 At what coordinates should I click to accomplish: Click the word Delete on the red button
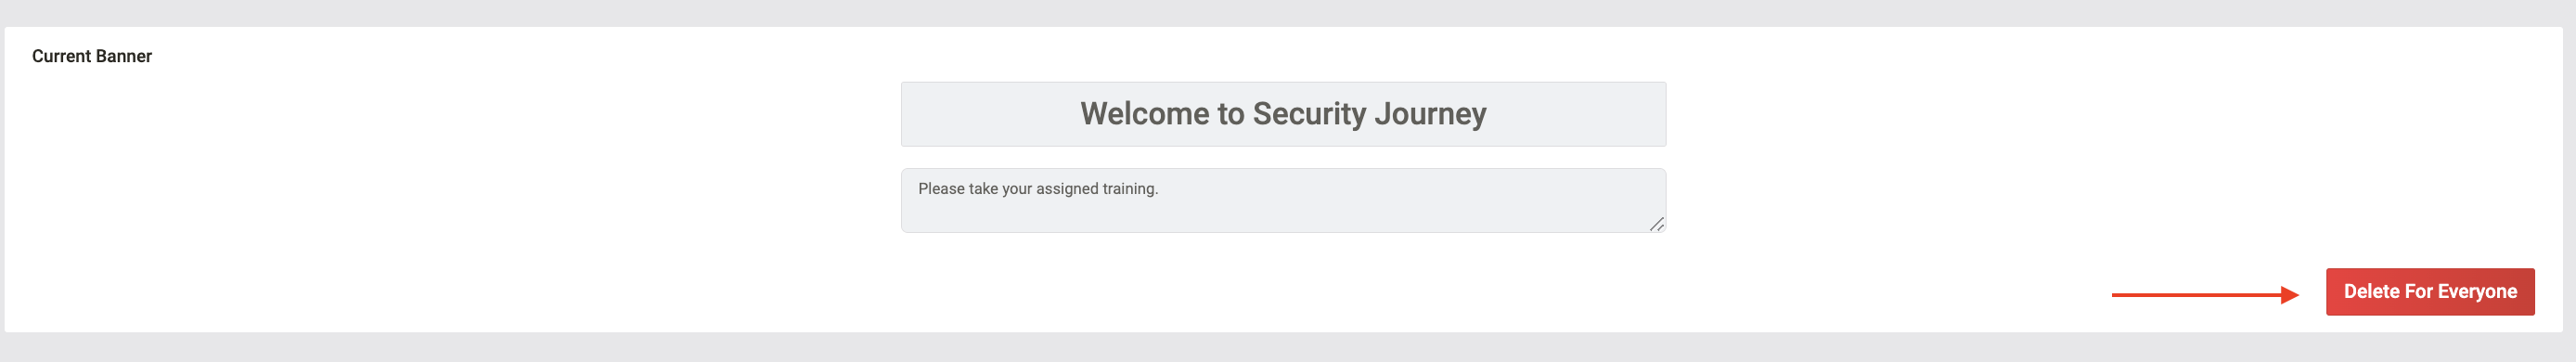click(x=2371, y=292)
